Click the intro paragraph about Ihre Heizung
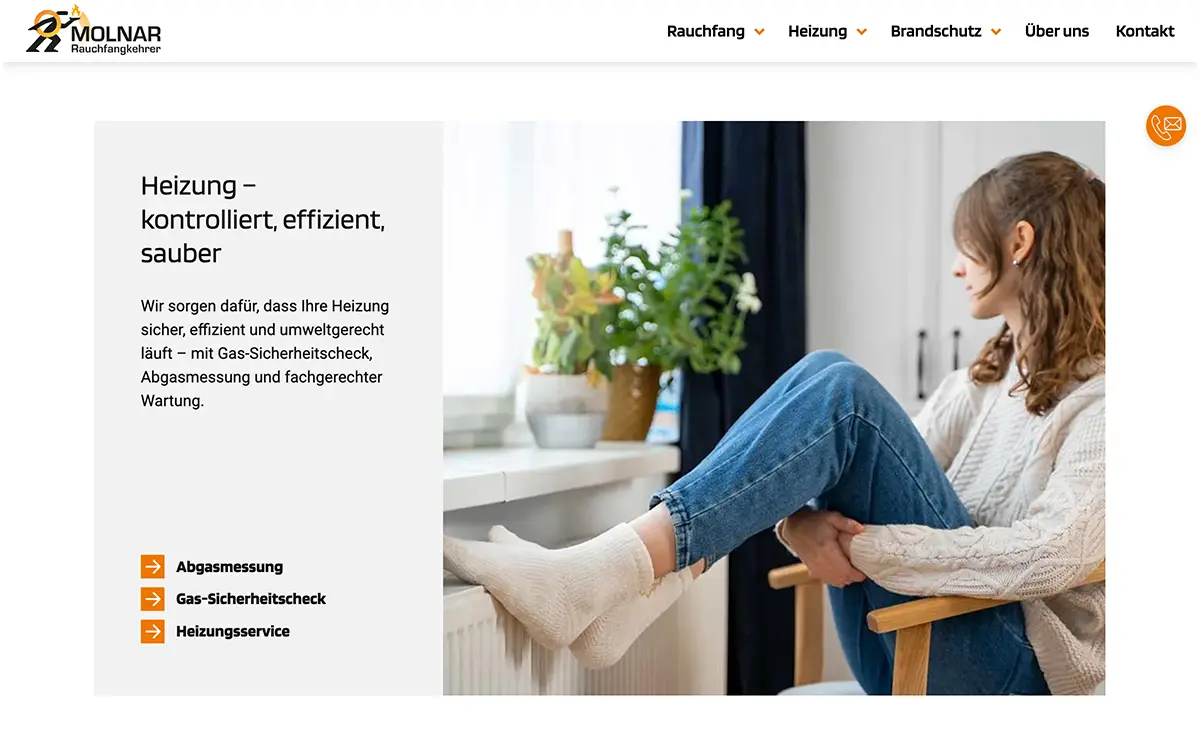1200x750 pixels. (265, 353)
